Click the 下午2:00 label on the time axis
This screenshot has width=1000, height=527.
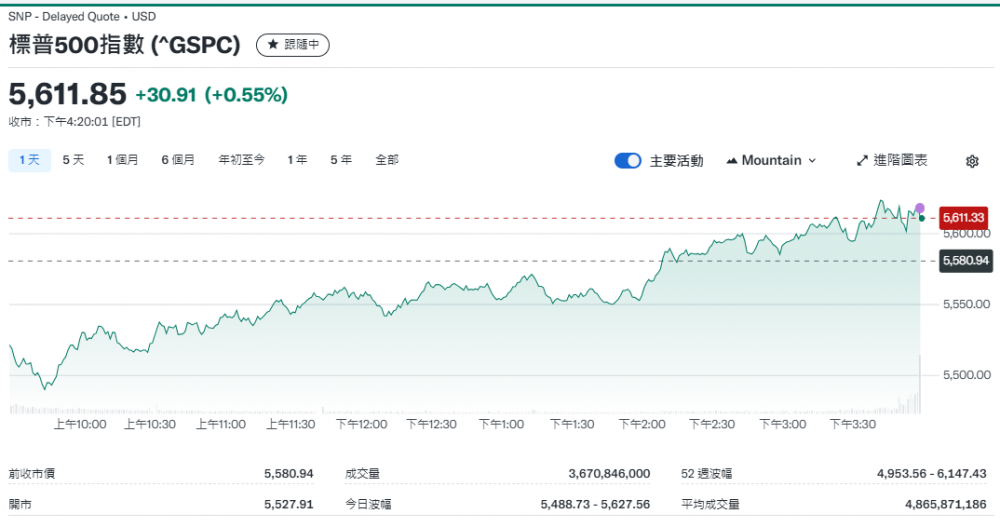(x=642, y=424)
